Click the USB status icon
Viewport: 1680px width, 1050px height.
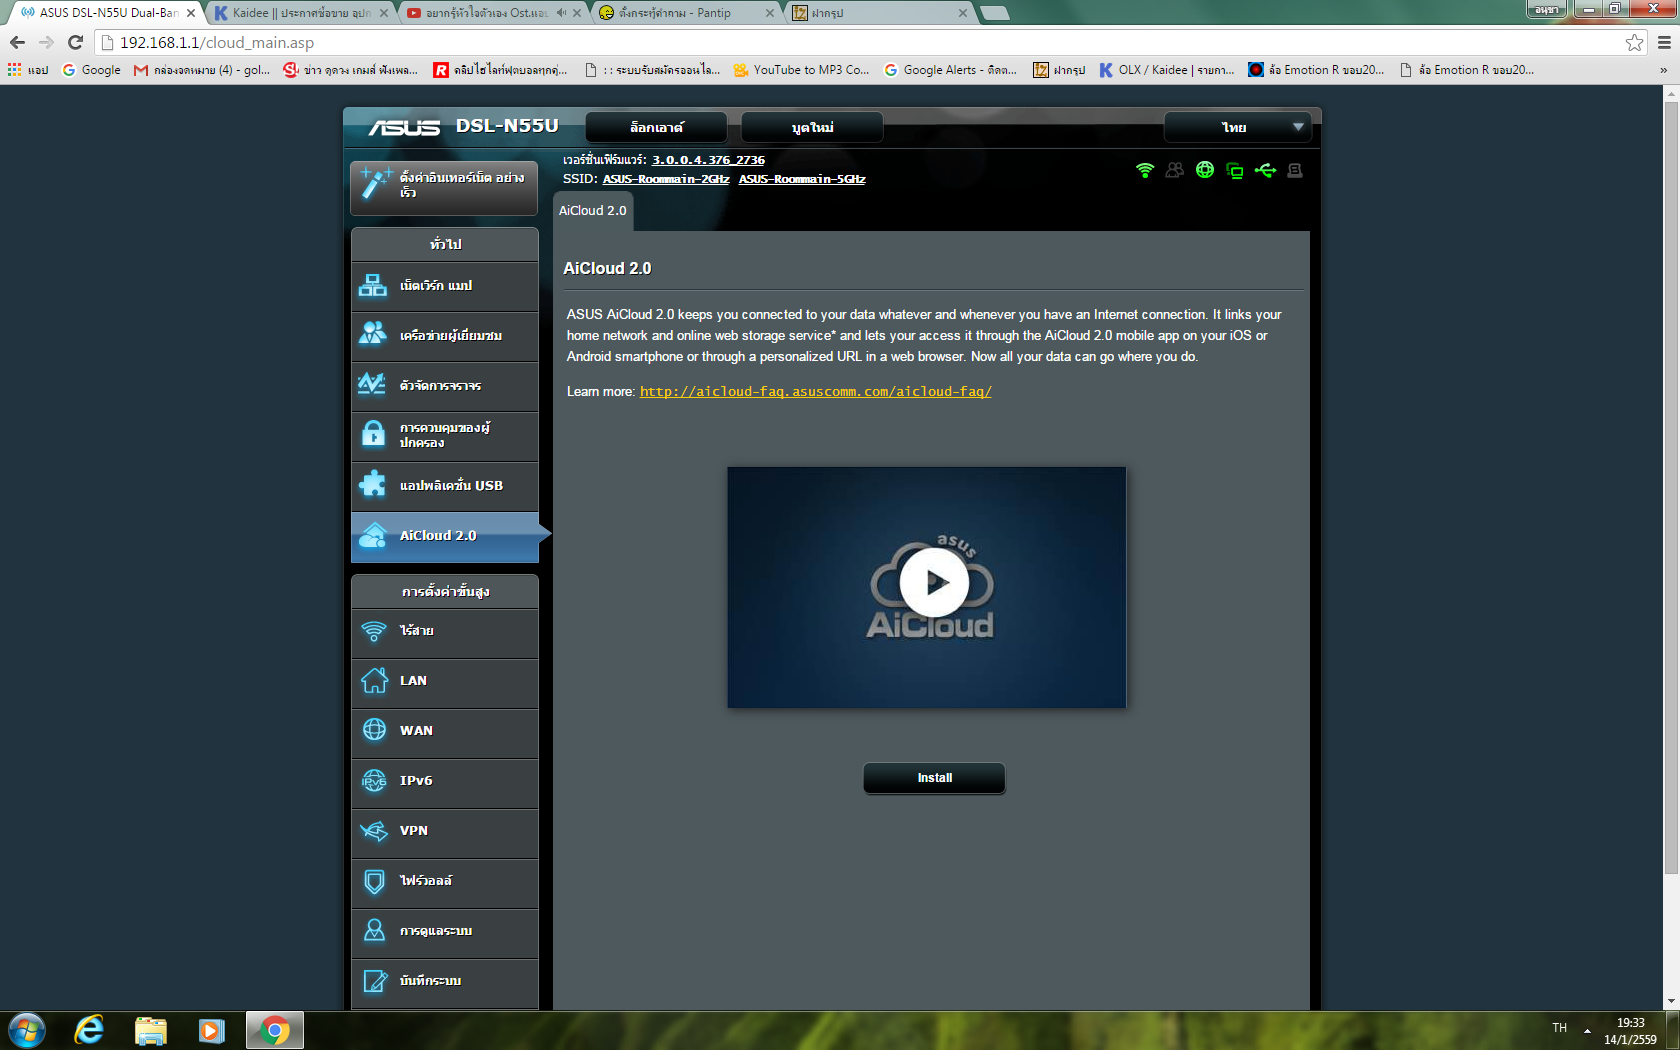(1265, 170)
